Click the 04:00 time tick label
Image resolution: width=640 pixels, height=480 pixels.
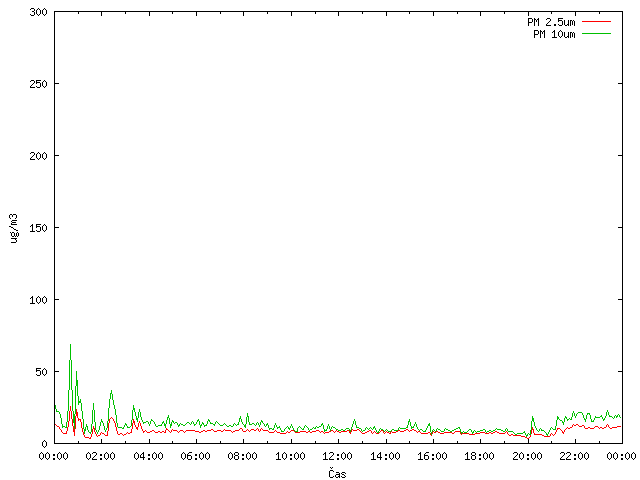click(149, 456)
